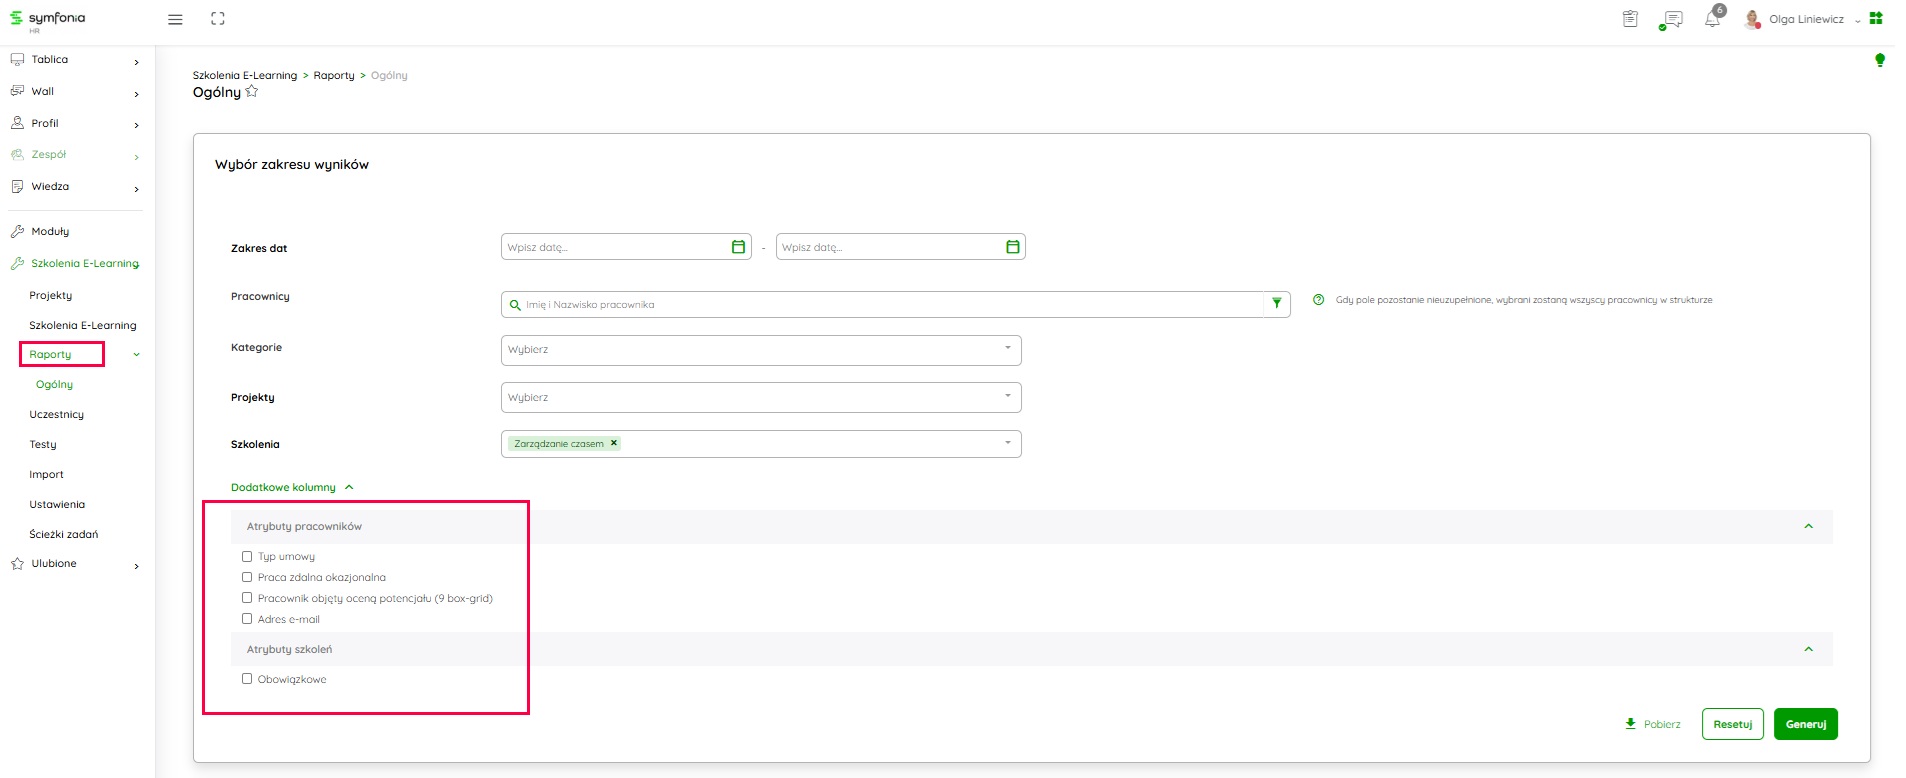Toggle fullscreen mode icon
This screenshot has height=778, width=1906.
218,19
